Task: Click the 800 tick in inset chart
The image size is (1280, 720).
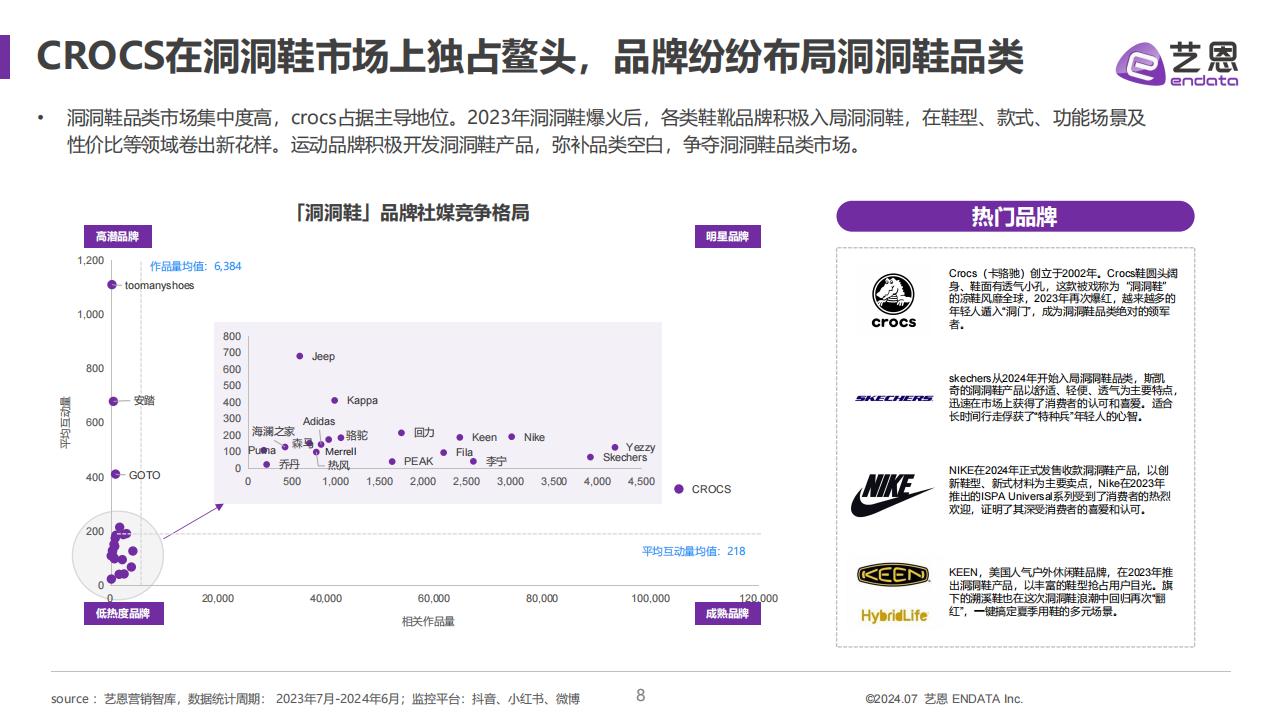Action: [232, 336]
